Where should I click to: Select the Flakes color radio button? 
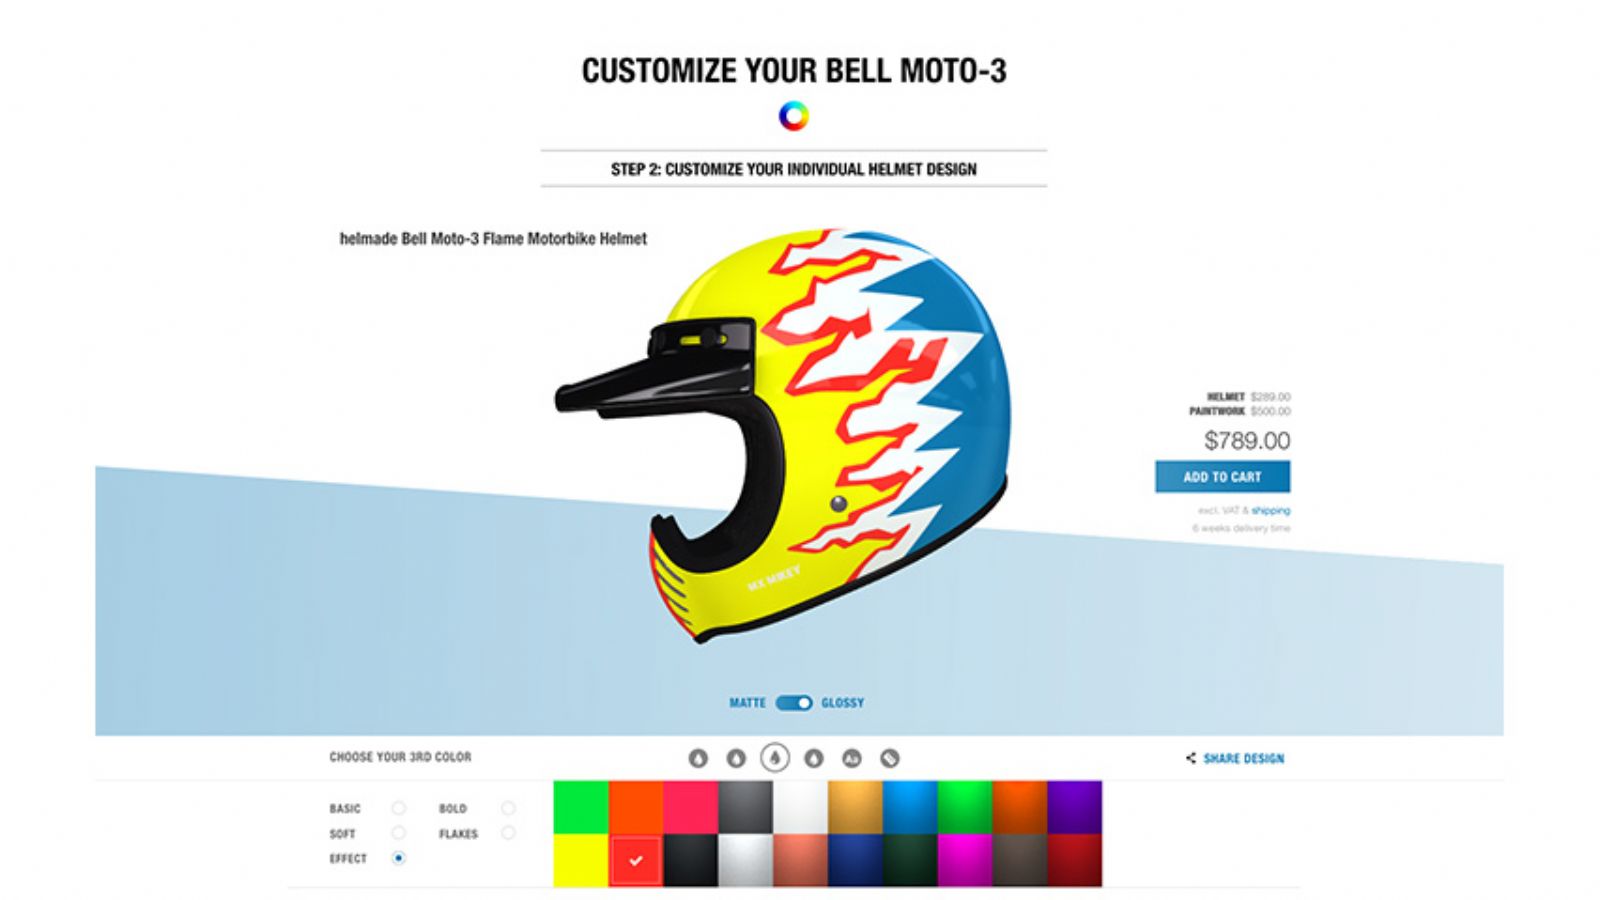click(x=509, y=833)
